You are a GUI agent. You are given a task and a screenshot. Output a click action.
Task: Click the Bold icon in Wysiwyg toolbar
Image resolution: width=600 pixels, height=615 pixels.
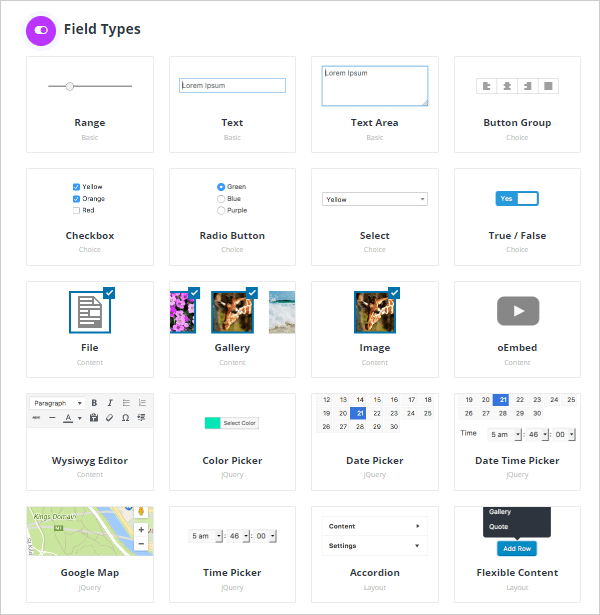(x=94, y=402)
